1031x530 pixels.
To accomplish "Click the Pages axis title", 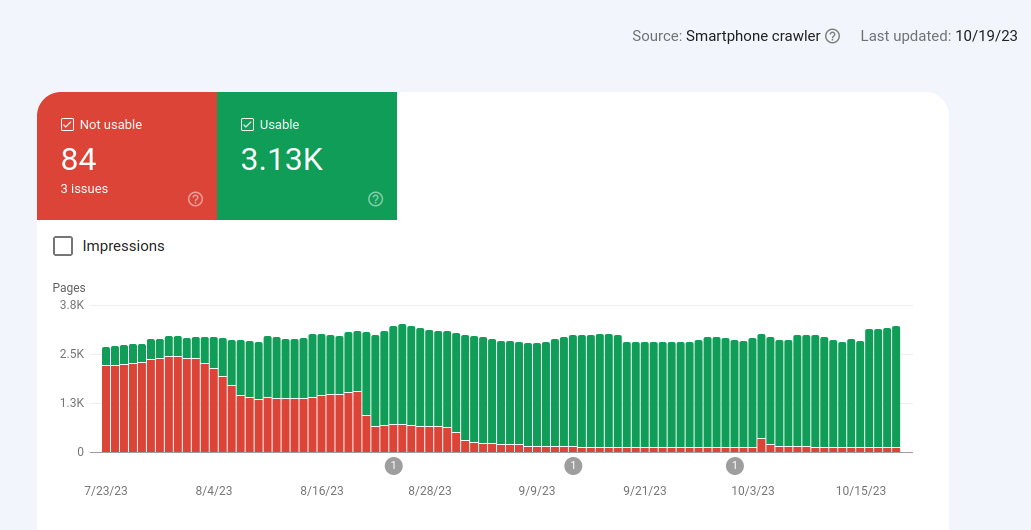I will click(x=69, y=288).
